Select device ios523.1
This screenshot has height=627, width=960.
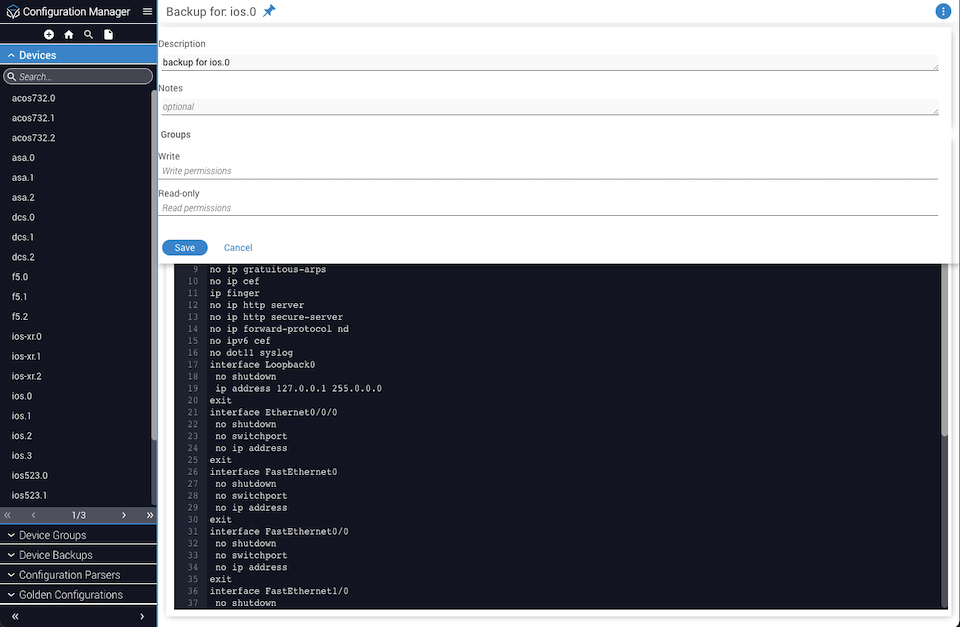click(29, 495)
